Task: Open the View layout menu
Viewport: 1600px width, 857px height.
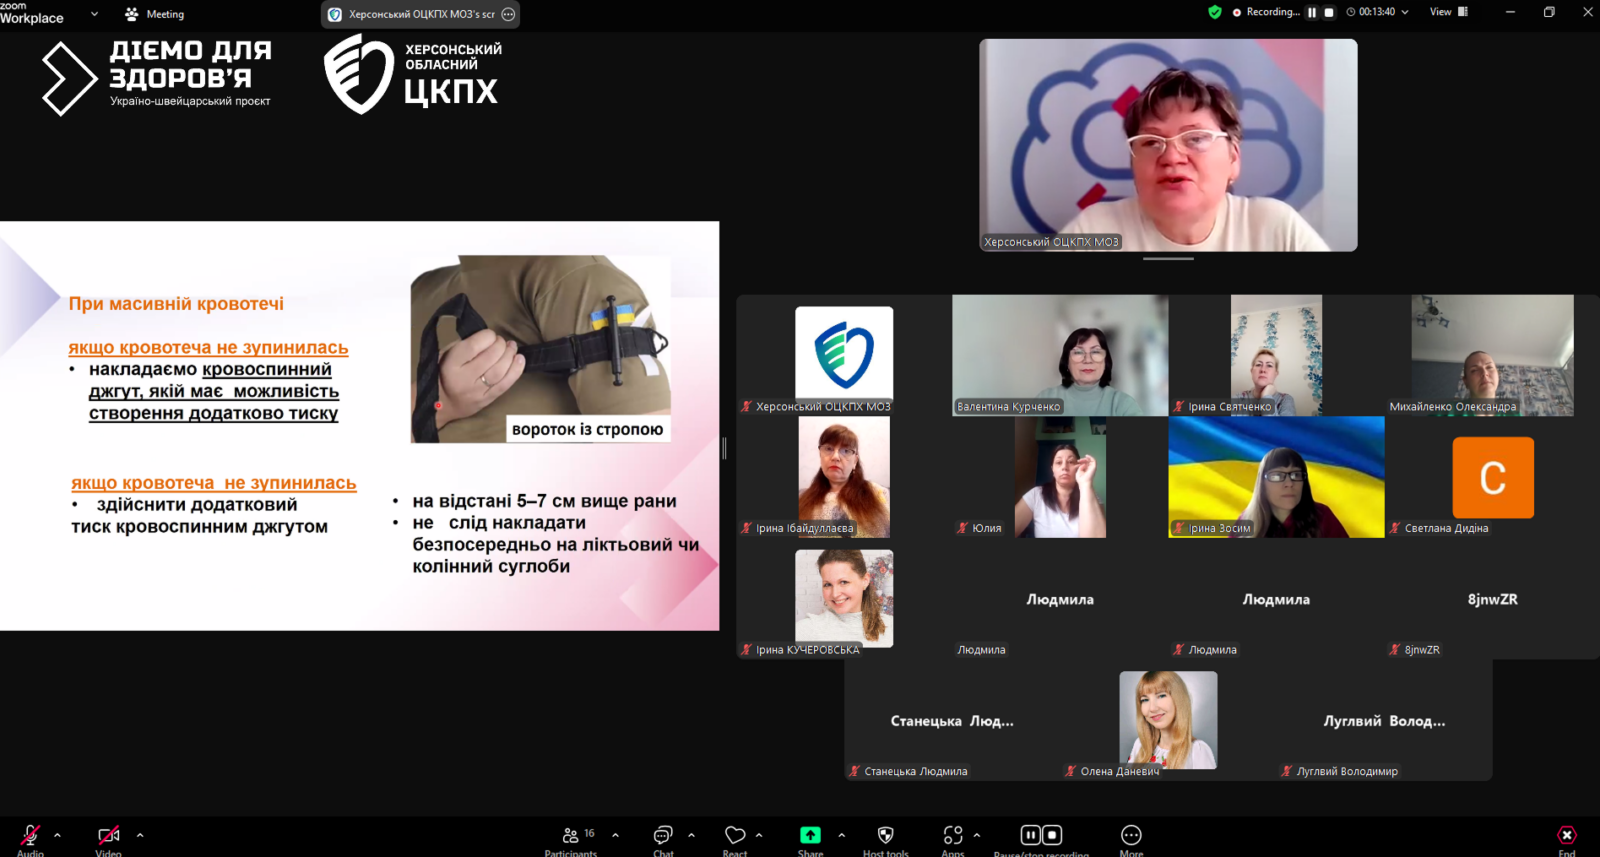Action: pos(1448,13)
